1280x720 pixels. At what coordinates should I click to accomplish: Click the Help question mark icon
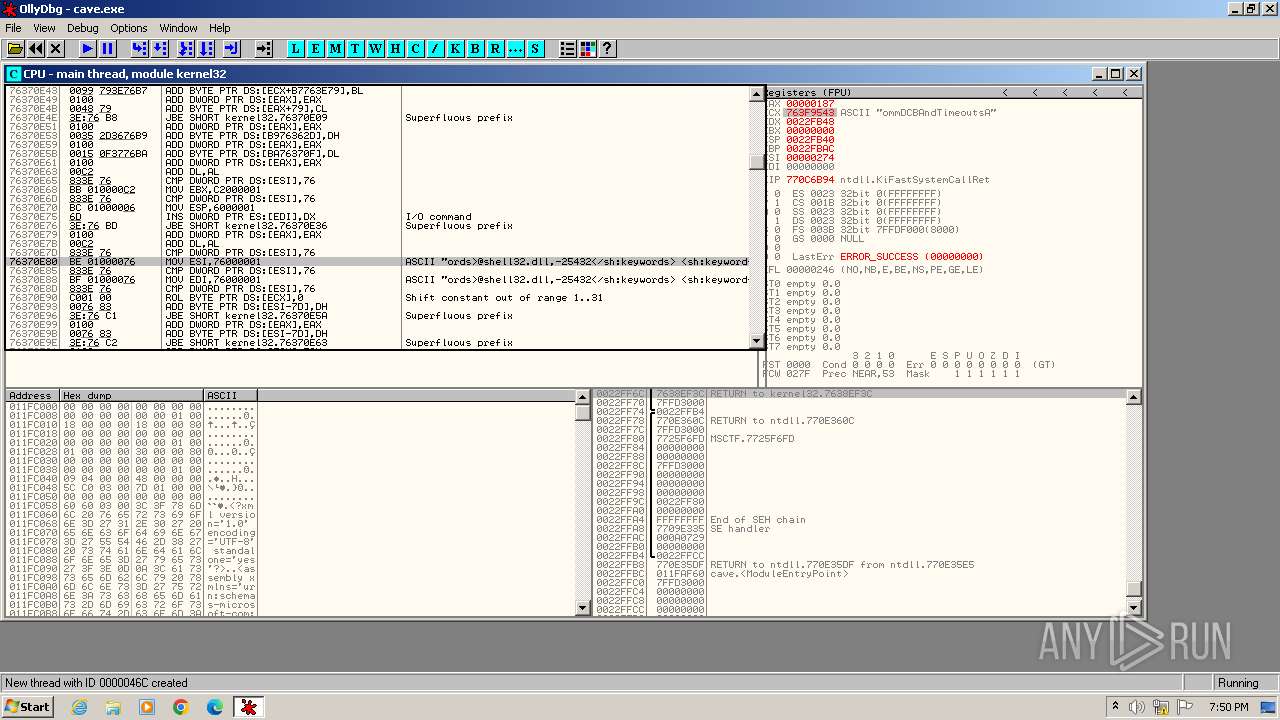pyautogui.click(x=607, y=48)
